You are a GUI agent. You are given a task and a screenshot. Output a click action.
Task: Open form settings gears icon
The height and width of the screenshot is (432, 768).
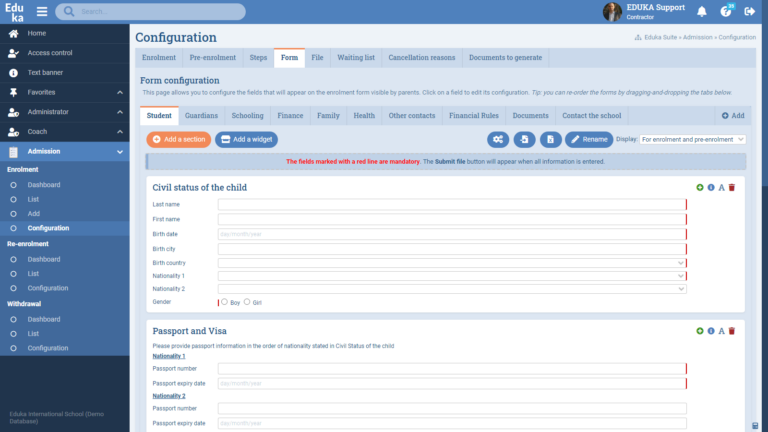(498, 139)
